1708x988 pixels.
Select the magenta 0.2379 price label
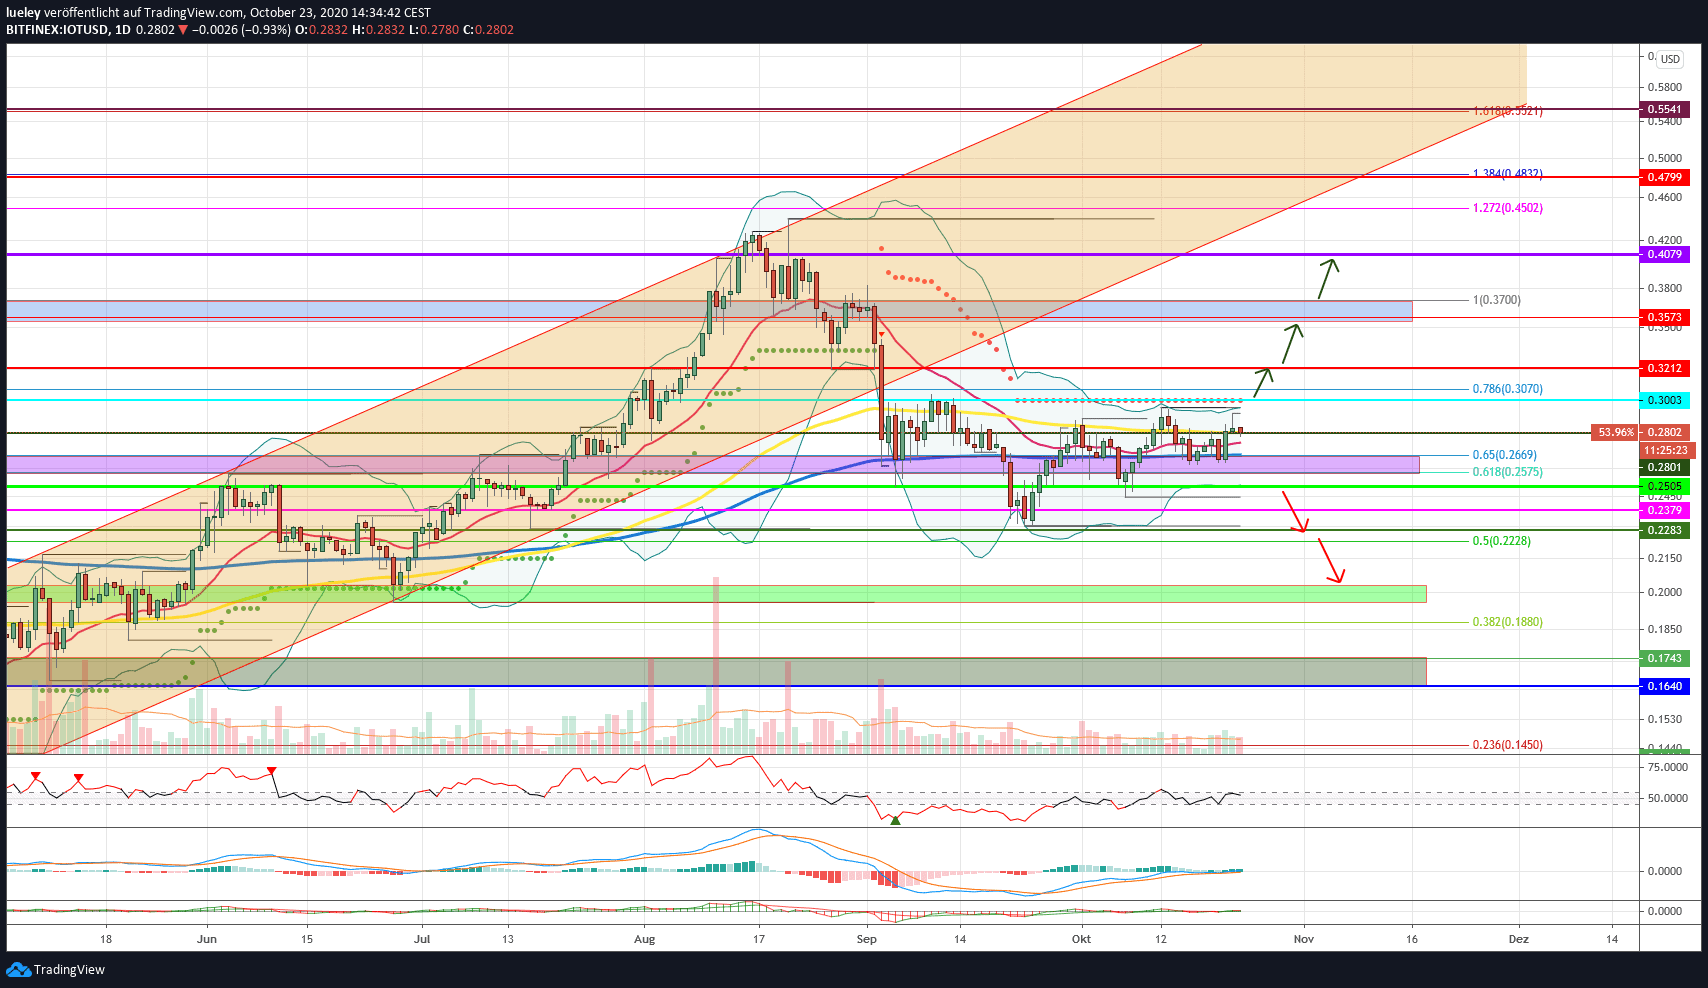pos(1664,510)
